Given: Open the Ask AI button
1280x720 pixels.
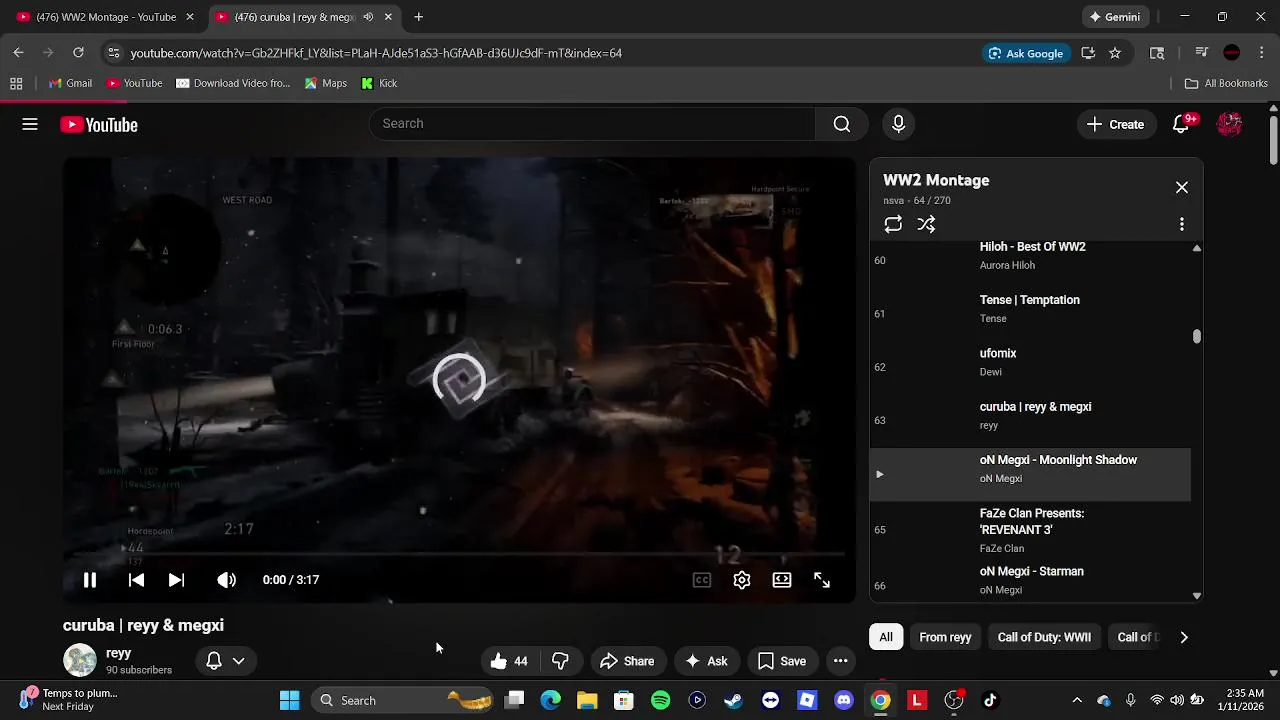Looking at the screenshot, I should click(x=706, y=661).
